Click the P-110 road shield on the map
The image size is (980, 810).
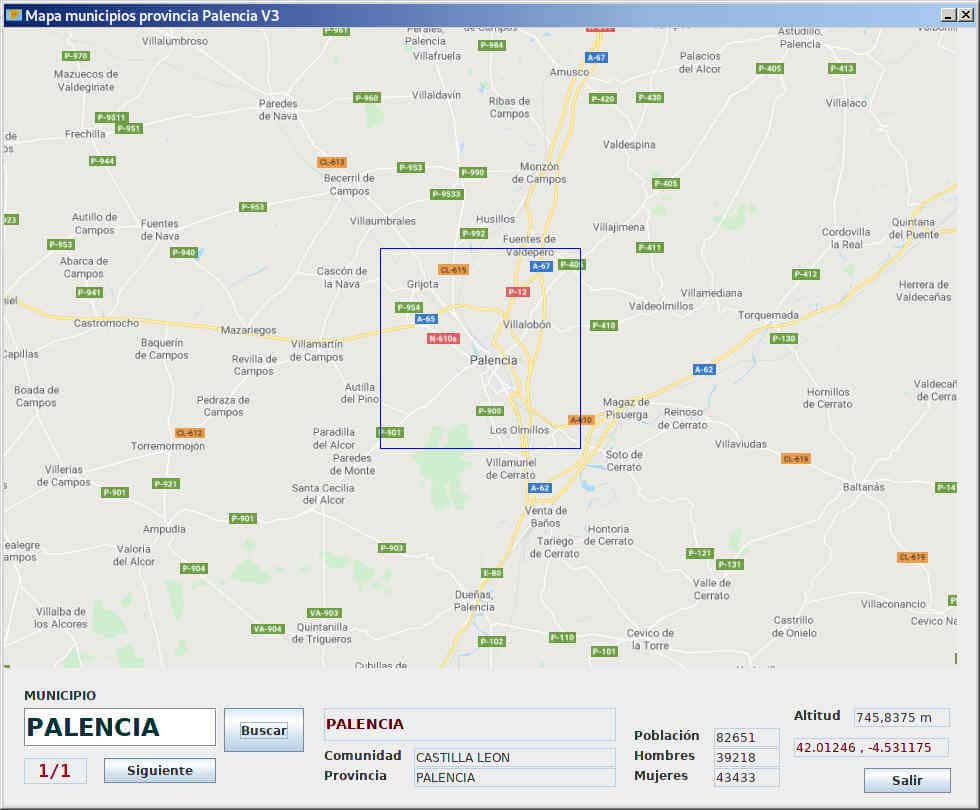pyautogui.click(x=562, y=637)
